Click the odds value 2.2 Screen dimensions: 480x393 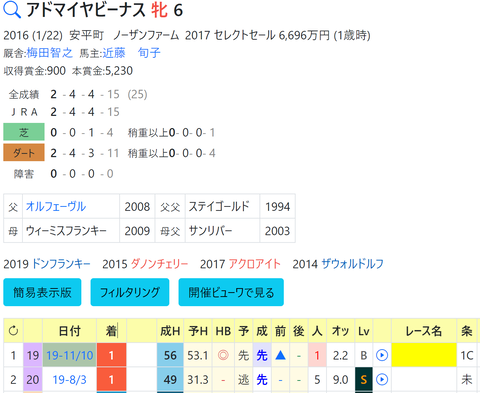[x=341, y=355]
